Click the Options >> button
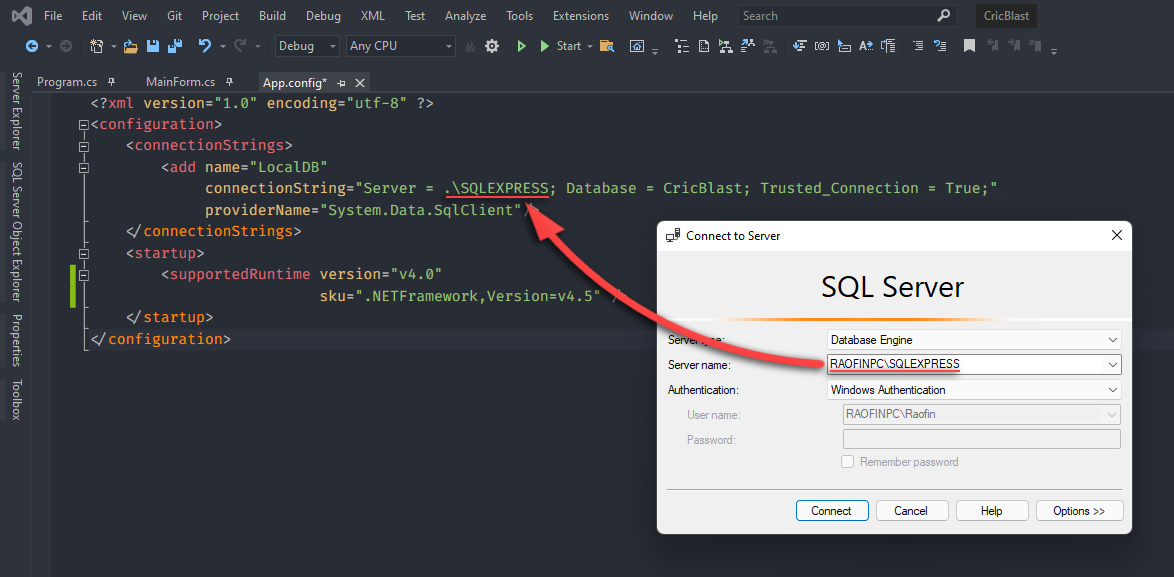This screenshot has width=1174, height=577. coord(1079,510)
